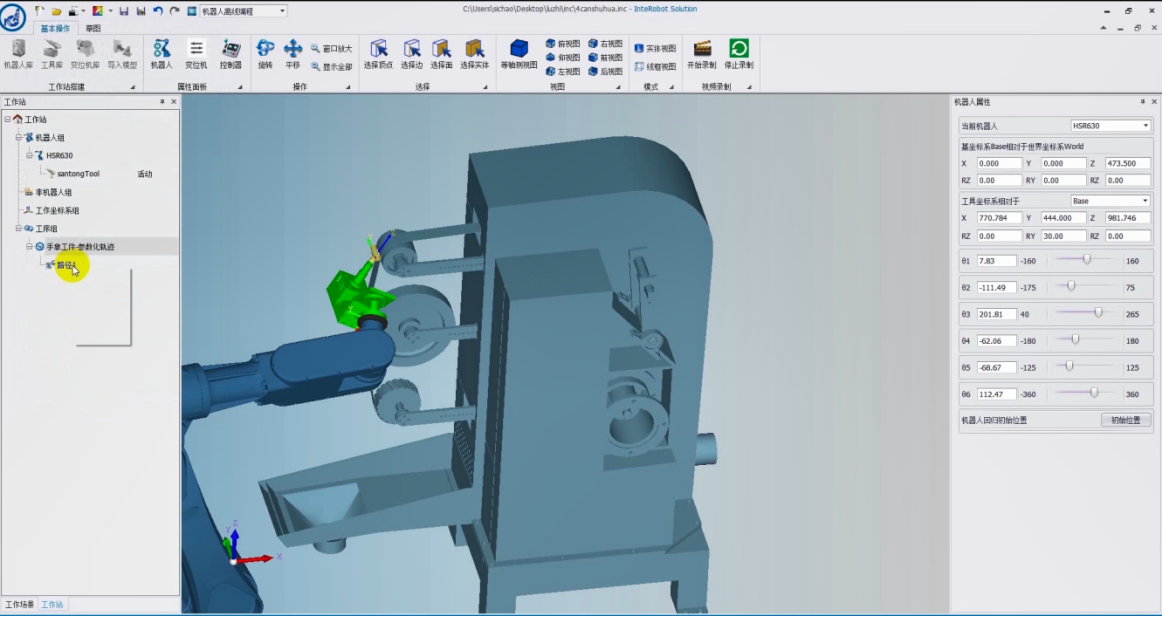Viewport: 1162px width, 617px height.
Task: Activate the 平移 pan tool
Action: pos(293,55)
